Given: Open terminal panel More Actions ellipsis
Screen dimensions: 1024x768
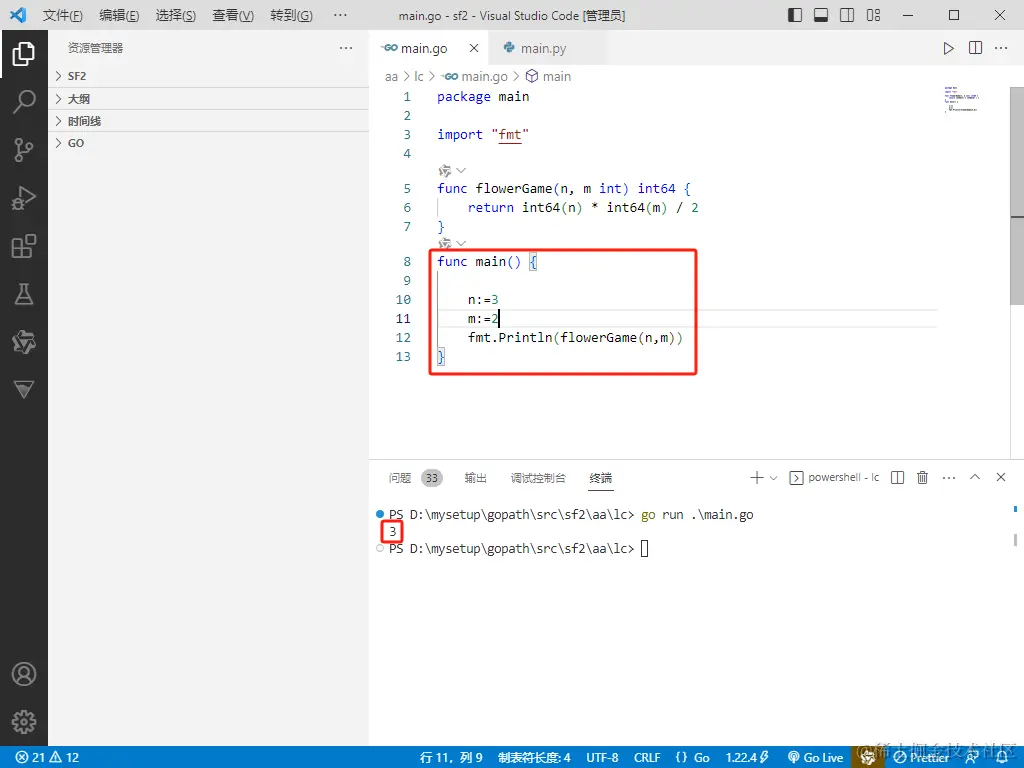Looking at the screenshot, I should tap(949, 477).
